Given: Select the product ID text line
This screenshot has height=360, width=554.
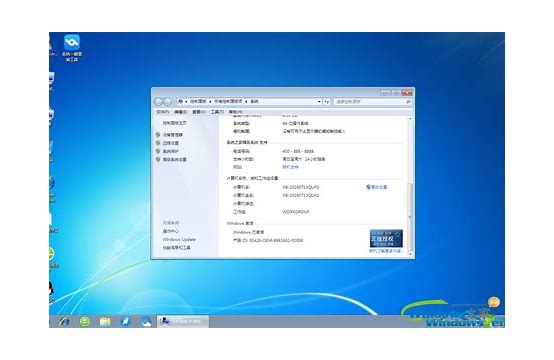Looking at the screenshot, I should (268, 240).
